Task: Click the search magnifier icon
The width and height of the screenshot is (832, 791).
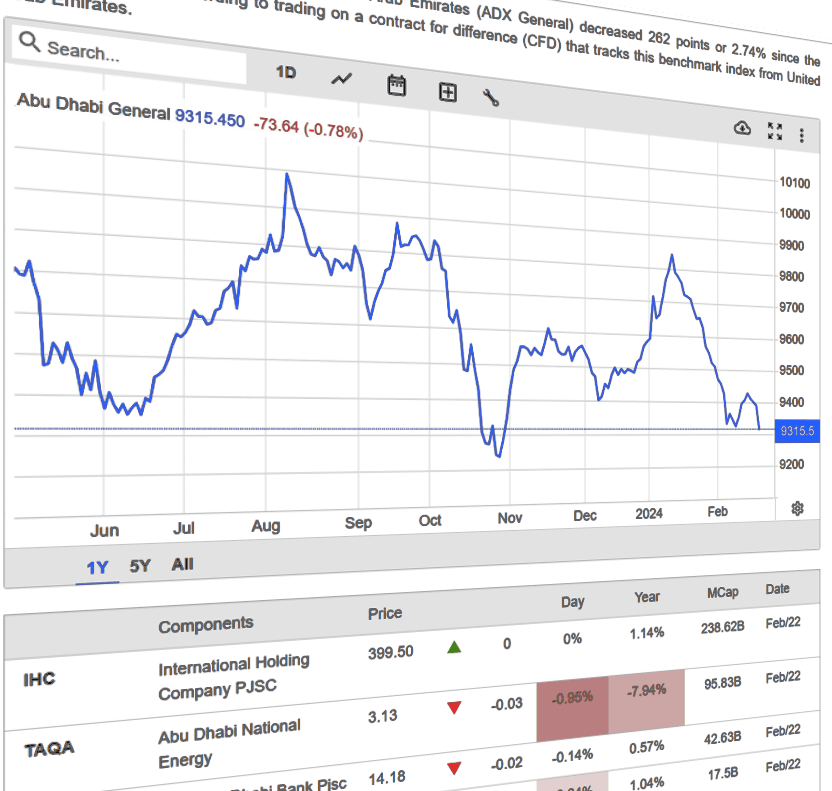Action: pos(29,41)
